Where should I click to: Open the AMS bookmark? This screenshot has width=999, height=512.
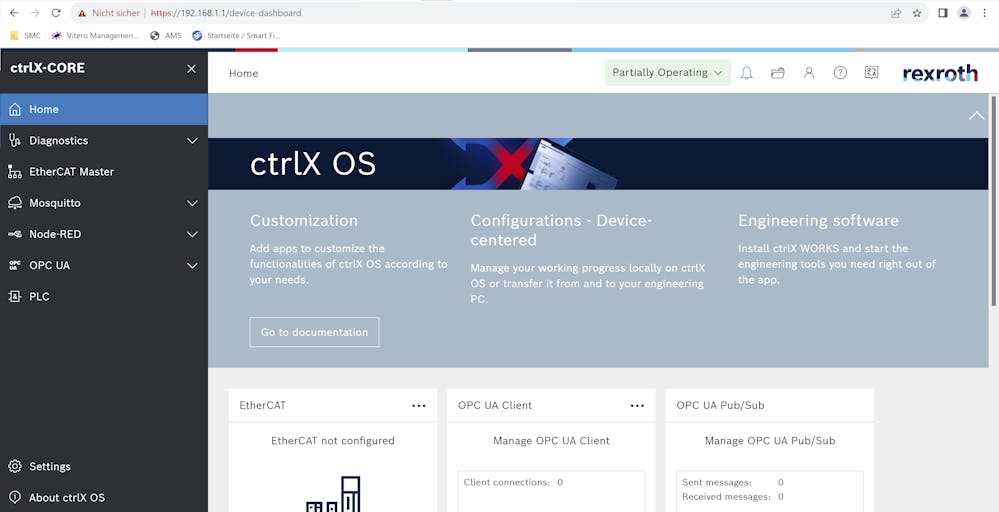[166, 36]
